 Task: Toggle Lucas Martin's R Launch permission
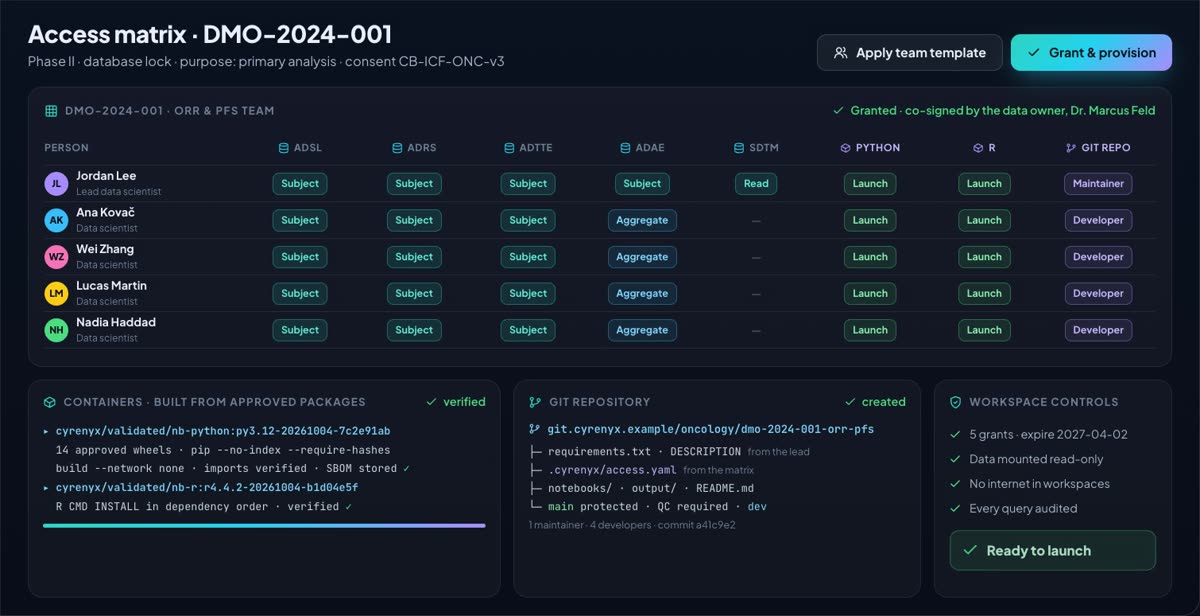point(984,294)
